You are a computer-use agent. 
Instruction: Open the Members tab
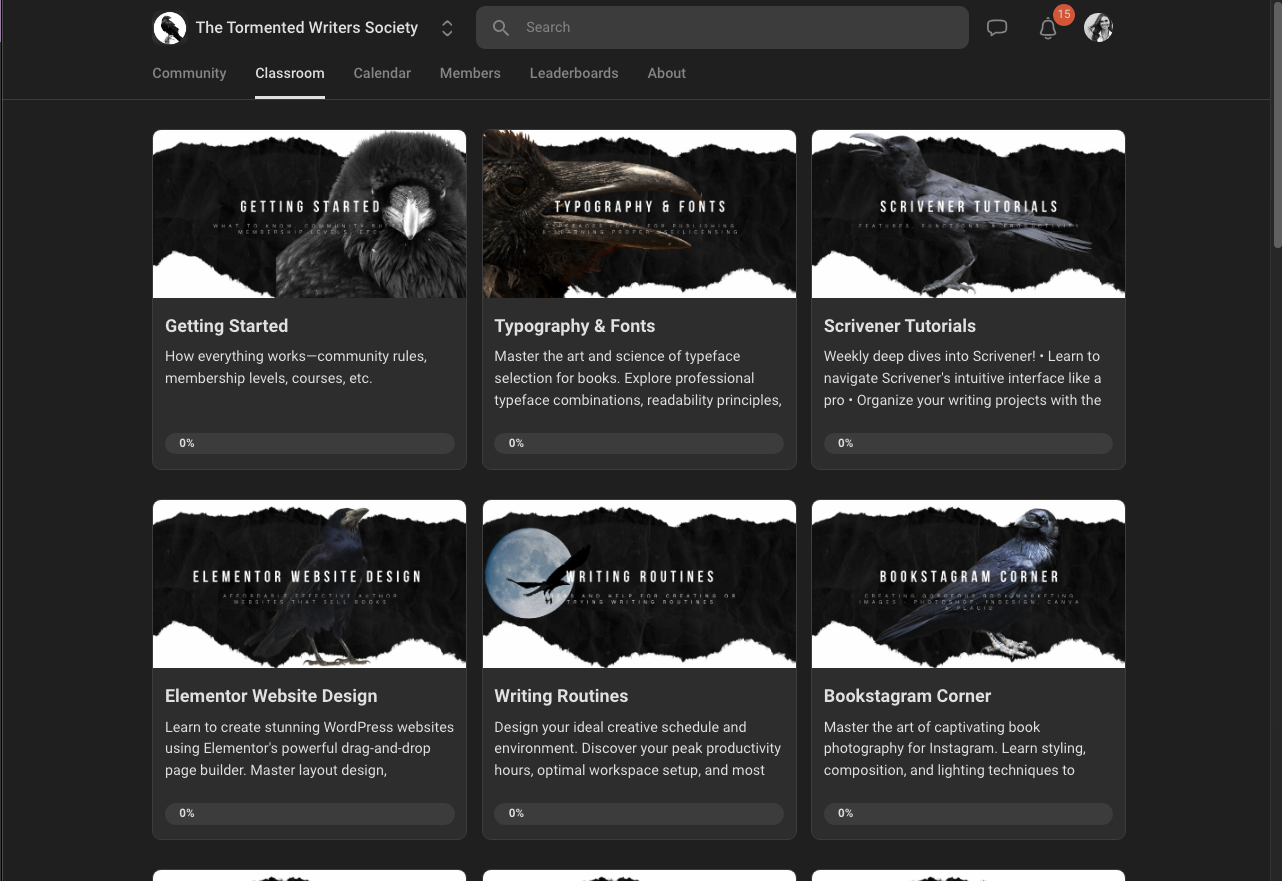(470, 73)
